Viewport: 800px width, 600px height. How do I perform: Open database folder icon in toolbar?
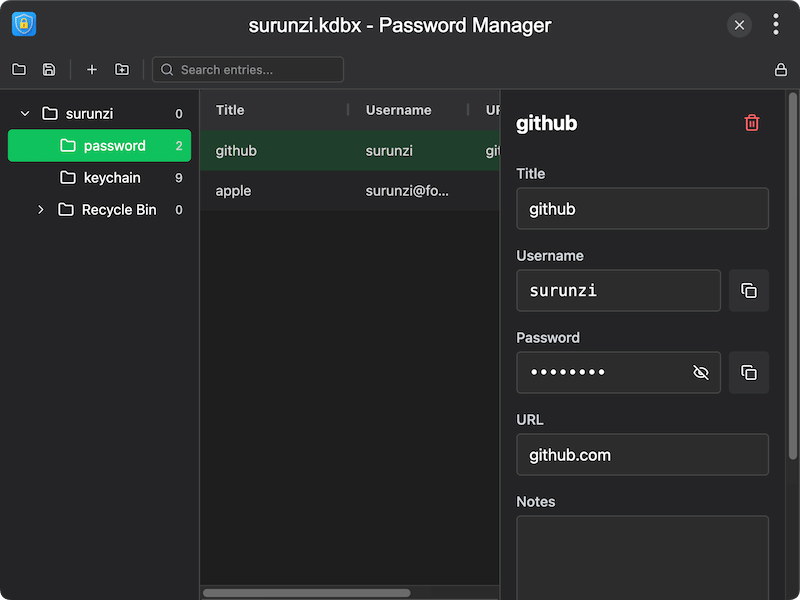tap(19, 70)
